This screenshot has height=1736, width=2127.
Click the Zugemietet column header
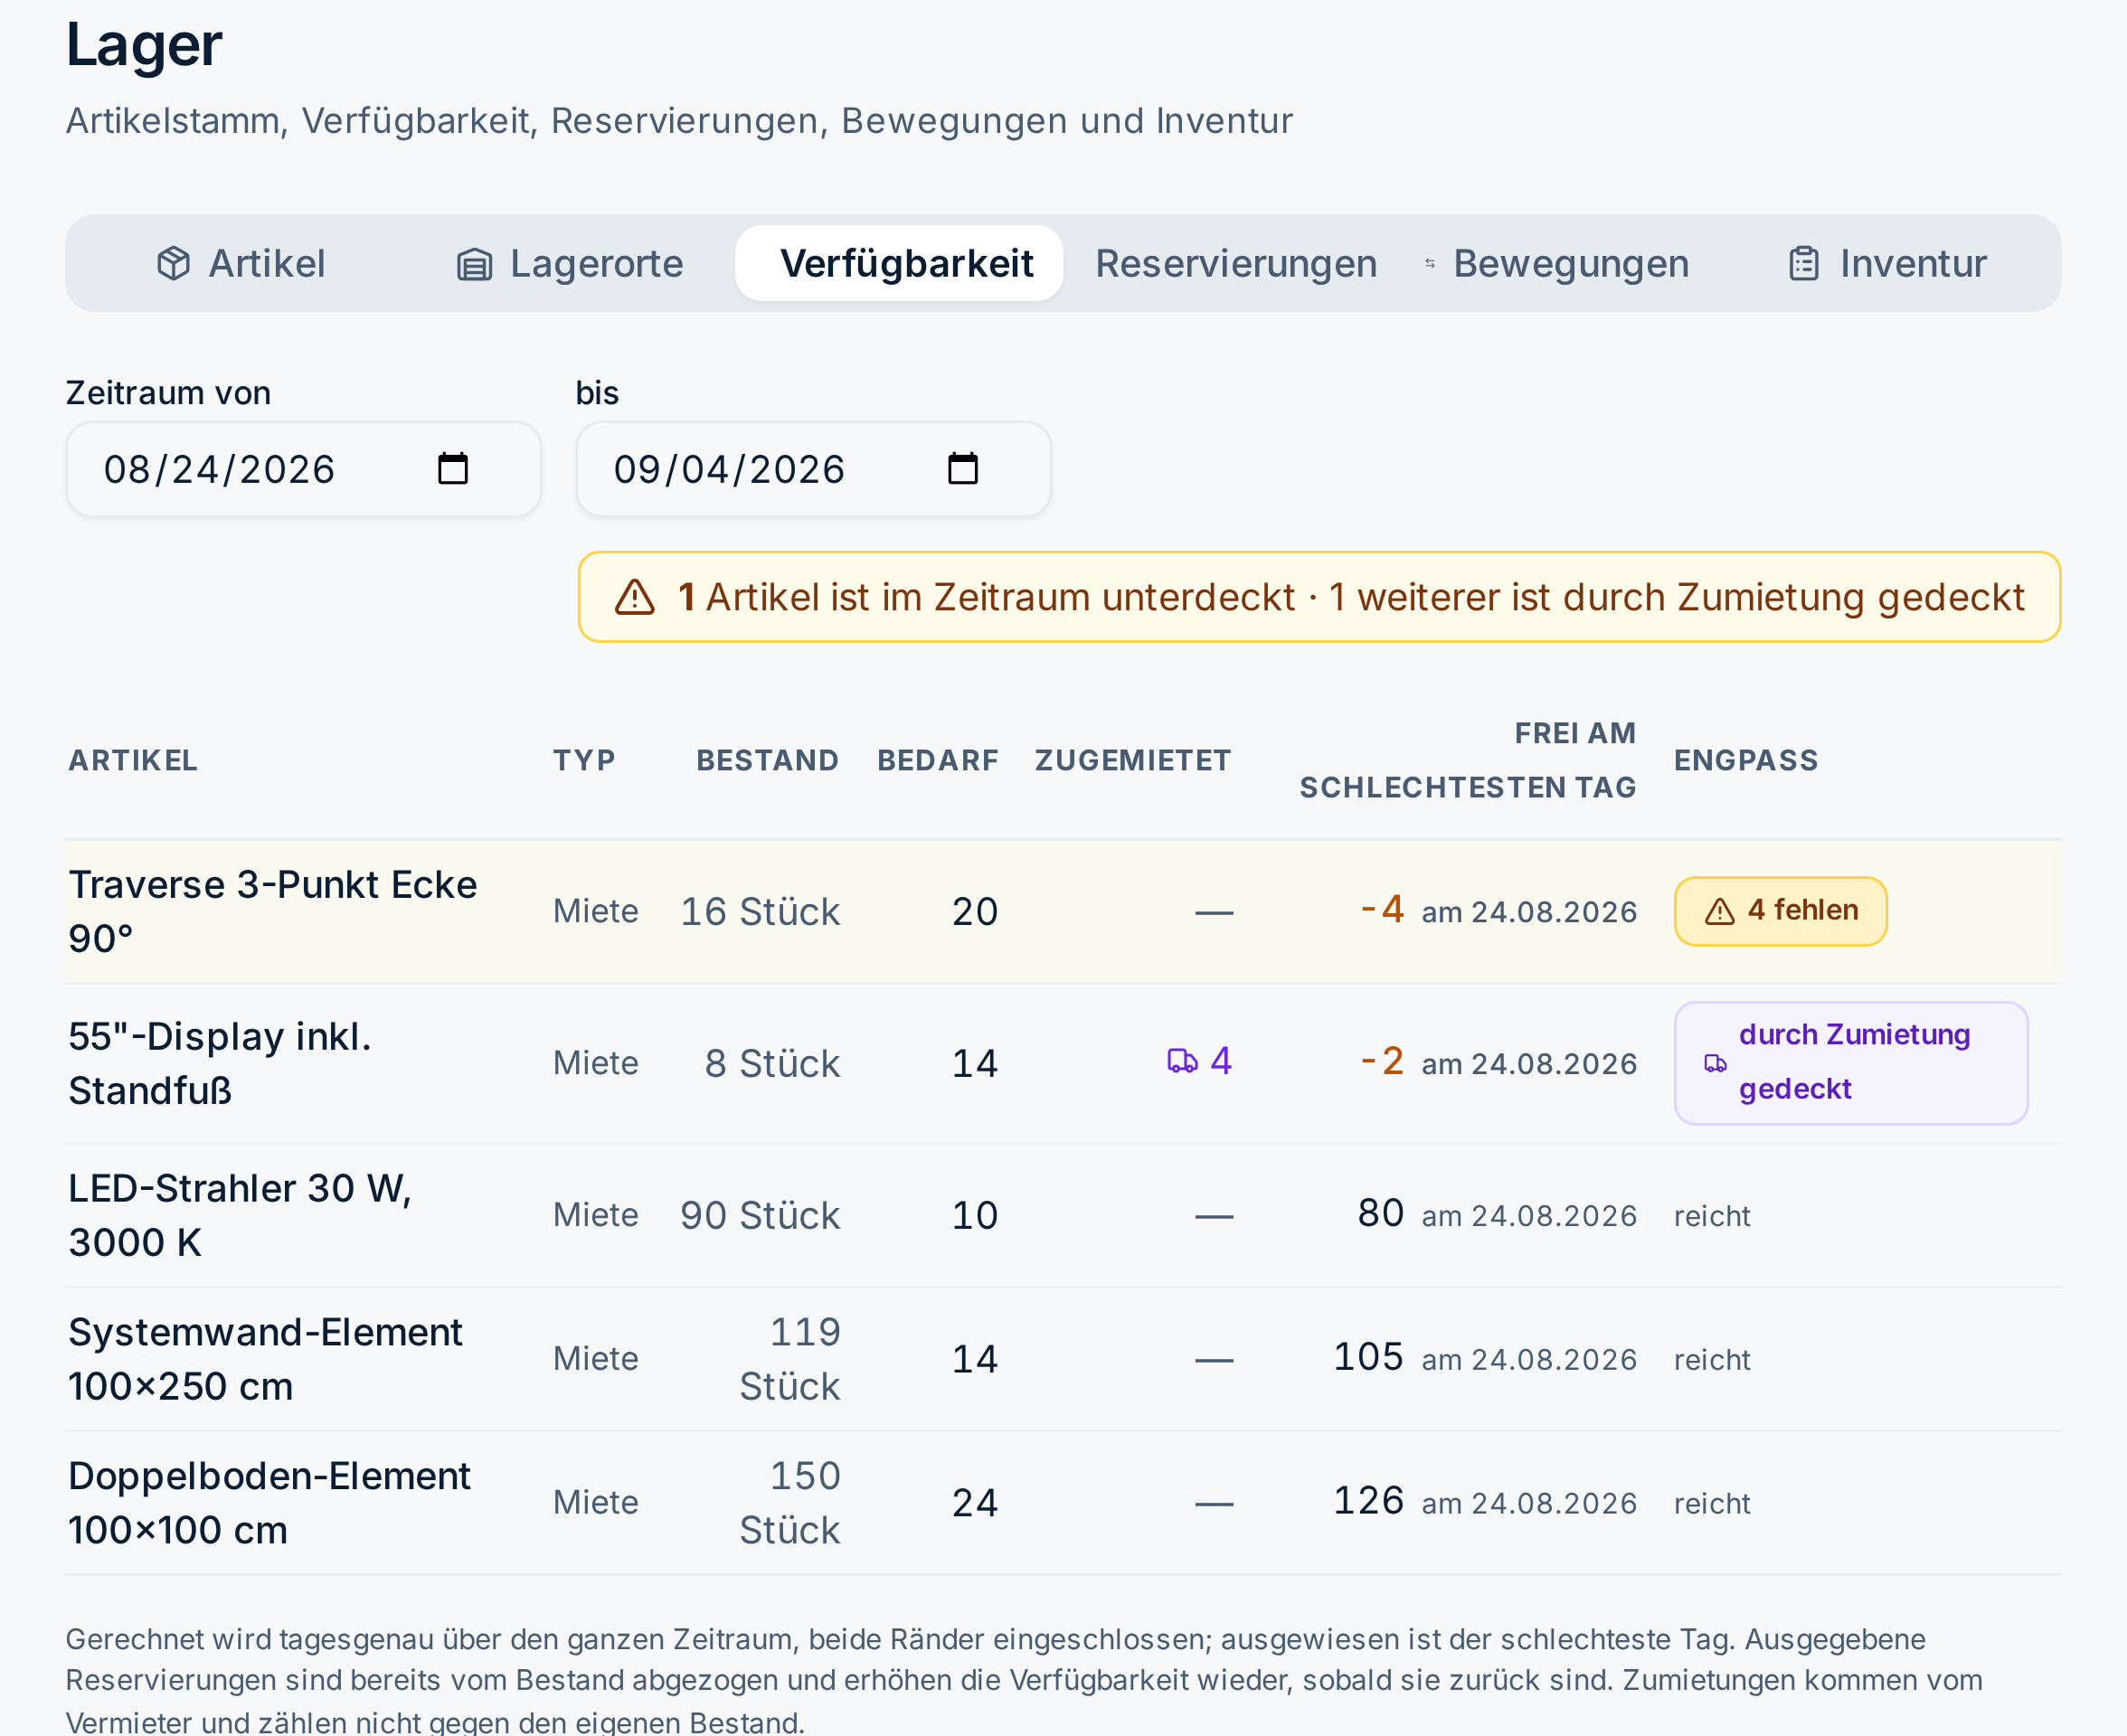point(1133,760)
